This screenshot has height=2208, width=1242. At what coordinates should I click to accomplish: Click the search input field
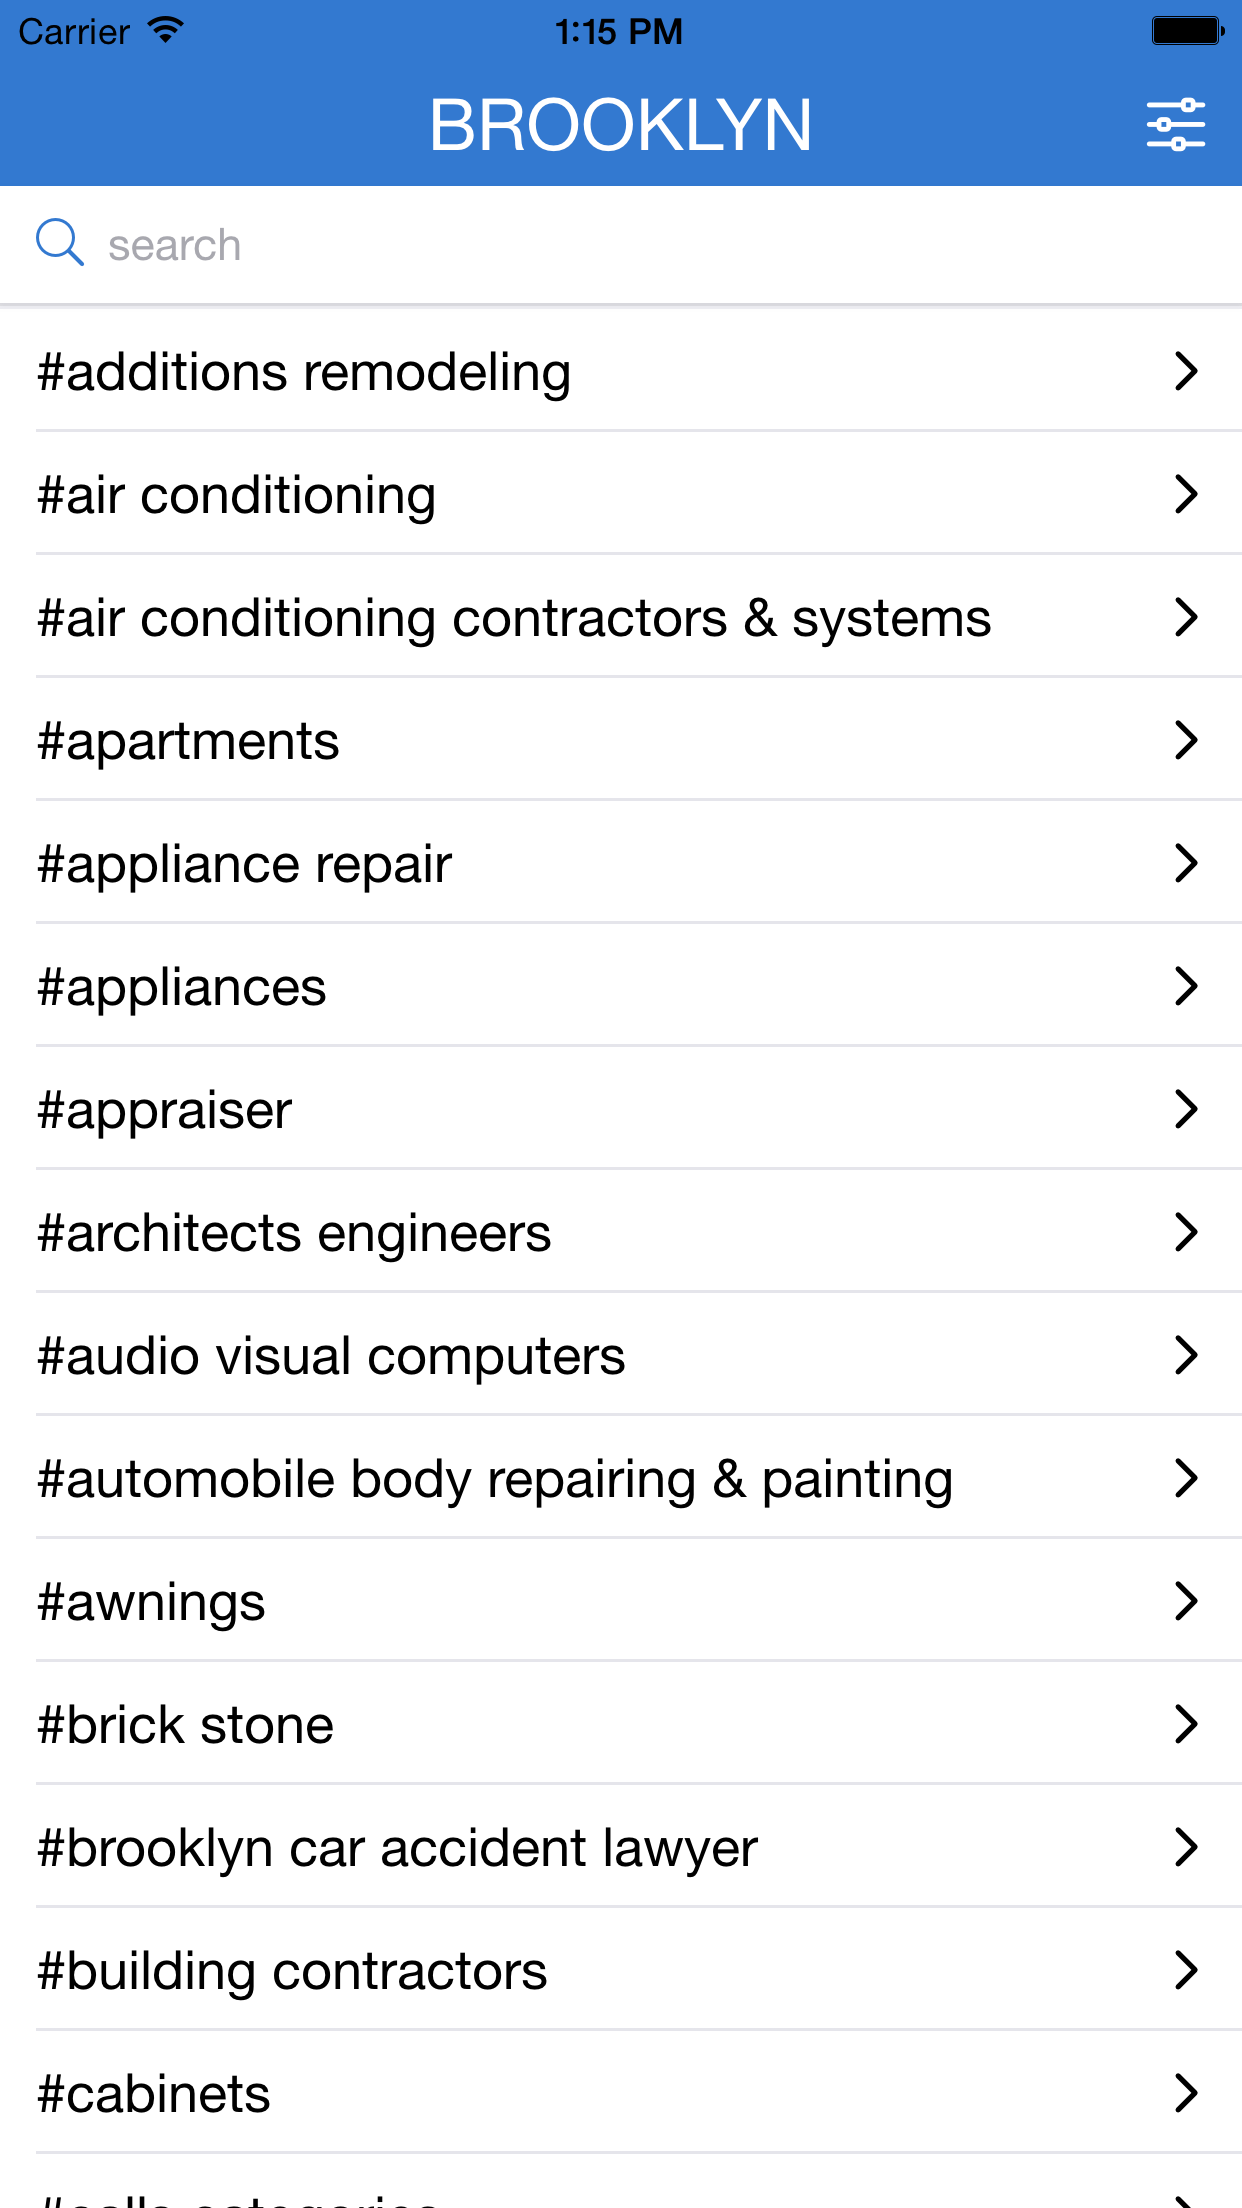[x=640, y=245]
